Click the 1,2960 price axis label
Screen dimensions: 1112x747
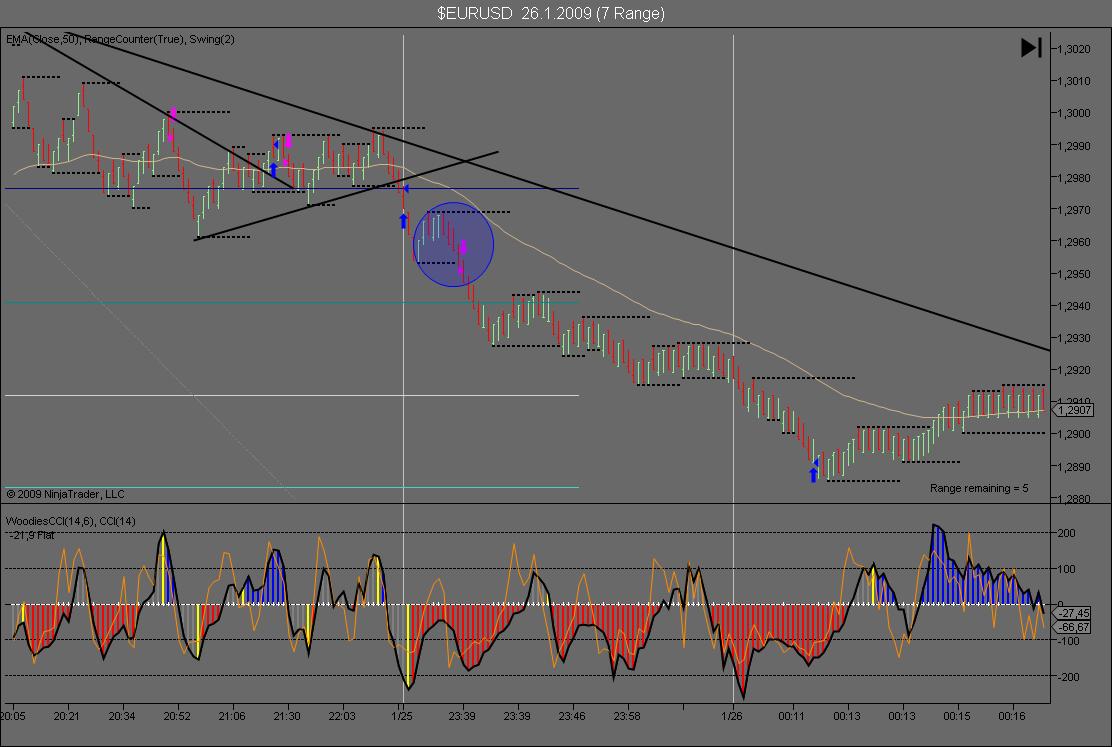click(x=1074, y=242)
